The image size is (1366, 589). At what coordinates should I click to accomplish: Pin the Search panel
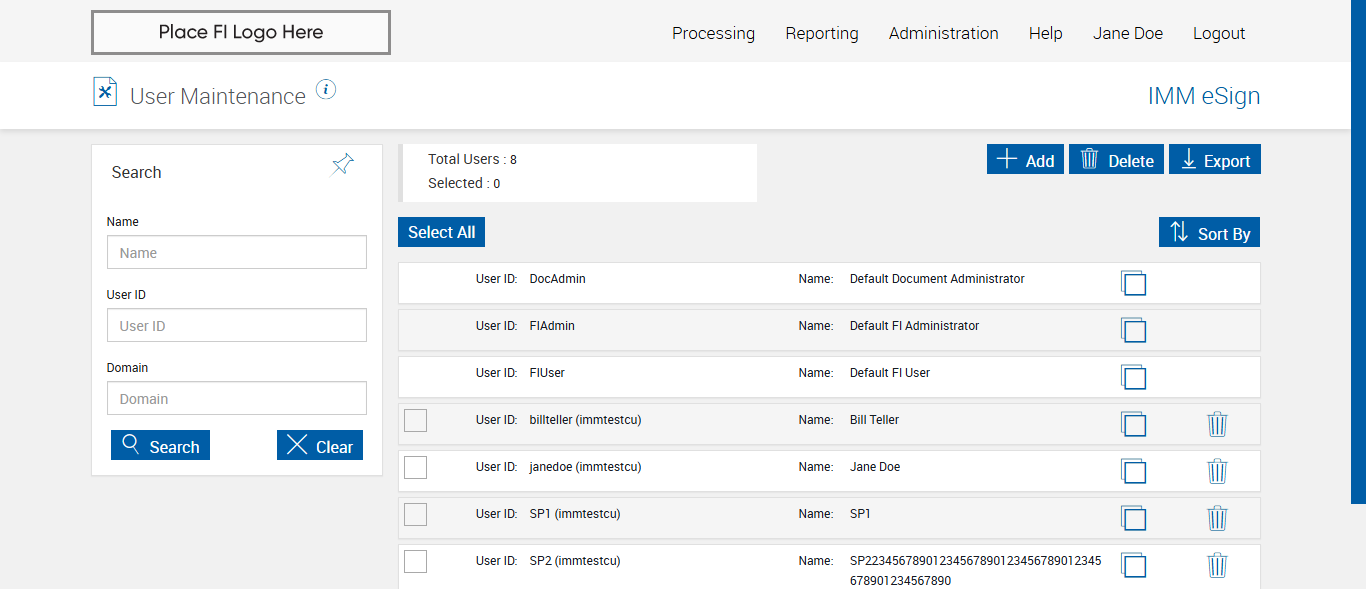click(342, 165)
